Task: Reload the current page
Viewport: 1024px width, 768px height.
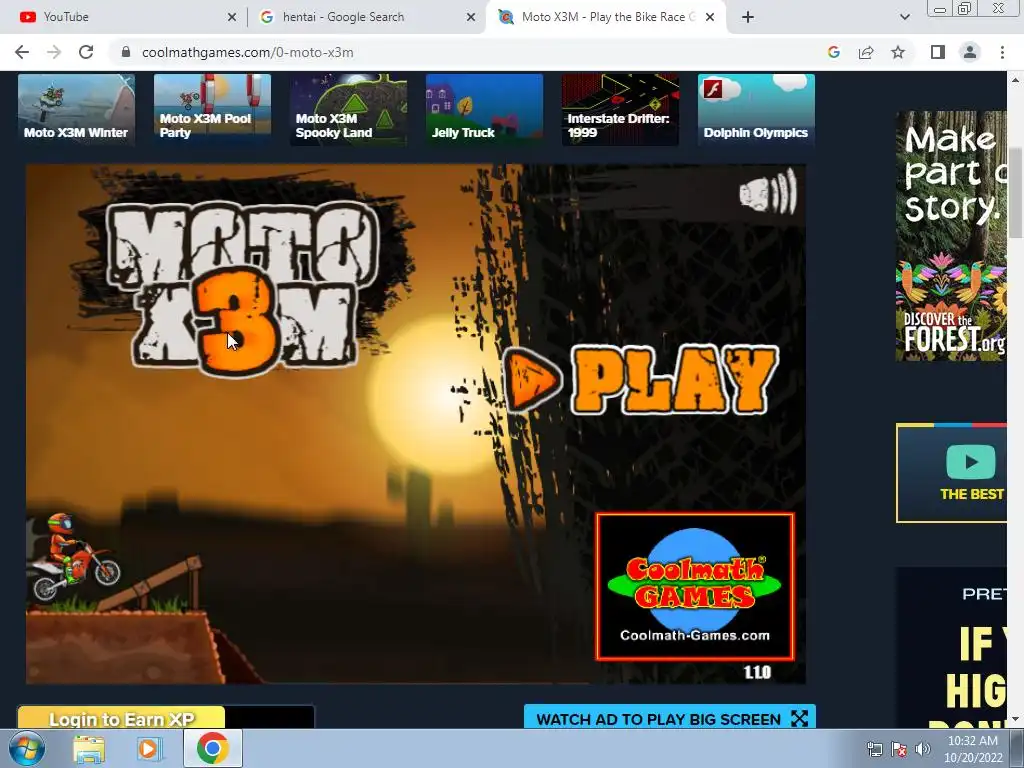Action: tap(86, 52)
